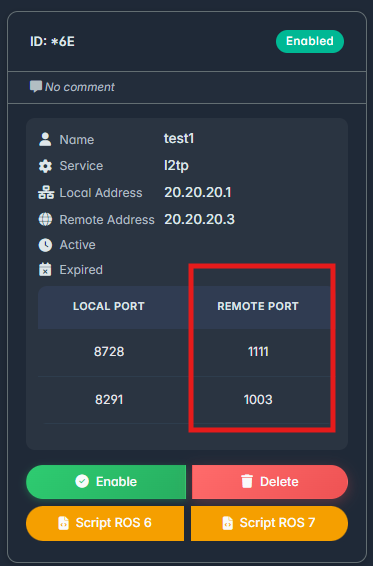Click the gear icon beside Service
Viewport: 373px width, 566px height.
[x=45, y=166]
